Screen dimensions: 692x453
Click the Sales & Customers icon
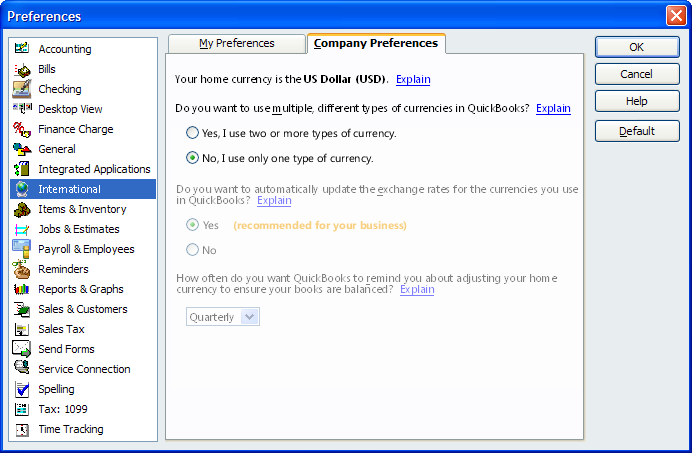pos(22,309)
